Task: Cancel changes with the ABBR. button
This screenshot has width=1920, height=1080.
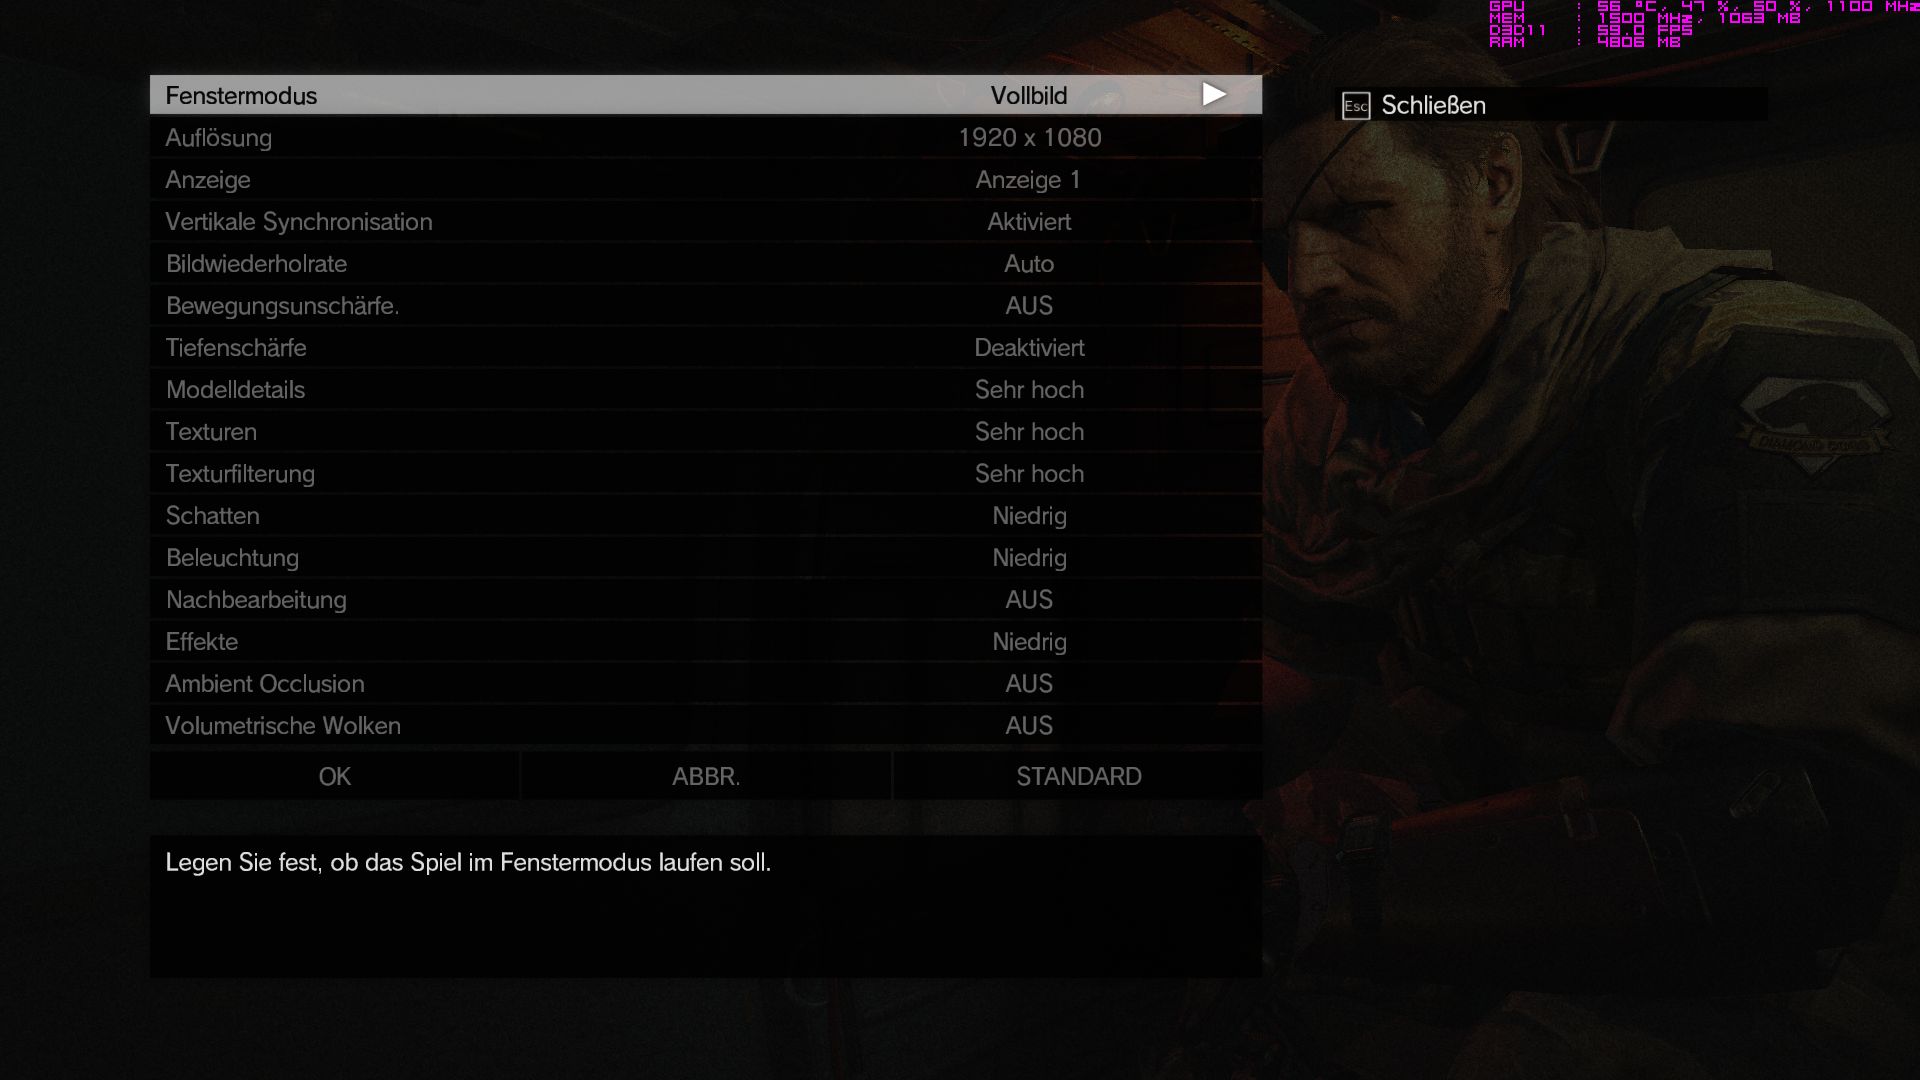Action: coord(706,776)
